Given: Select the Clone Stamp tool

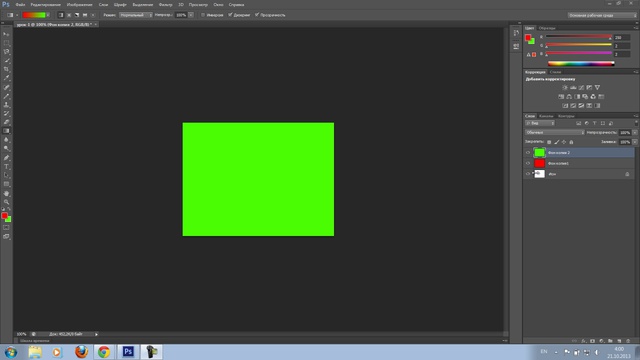Looking at the screenshot, I should point(6,105).
